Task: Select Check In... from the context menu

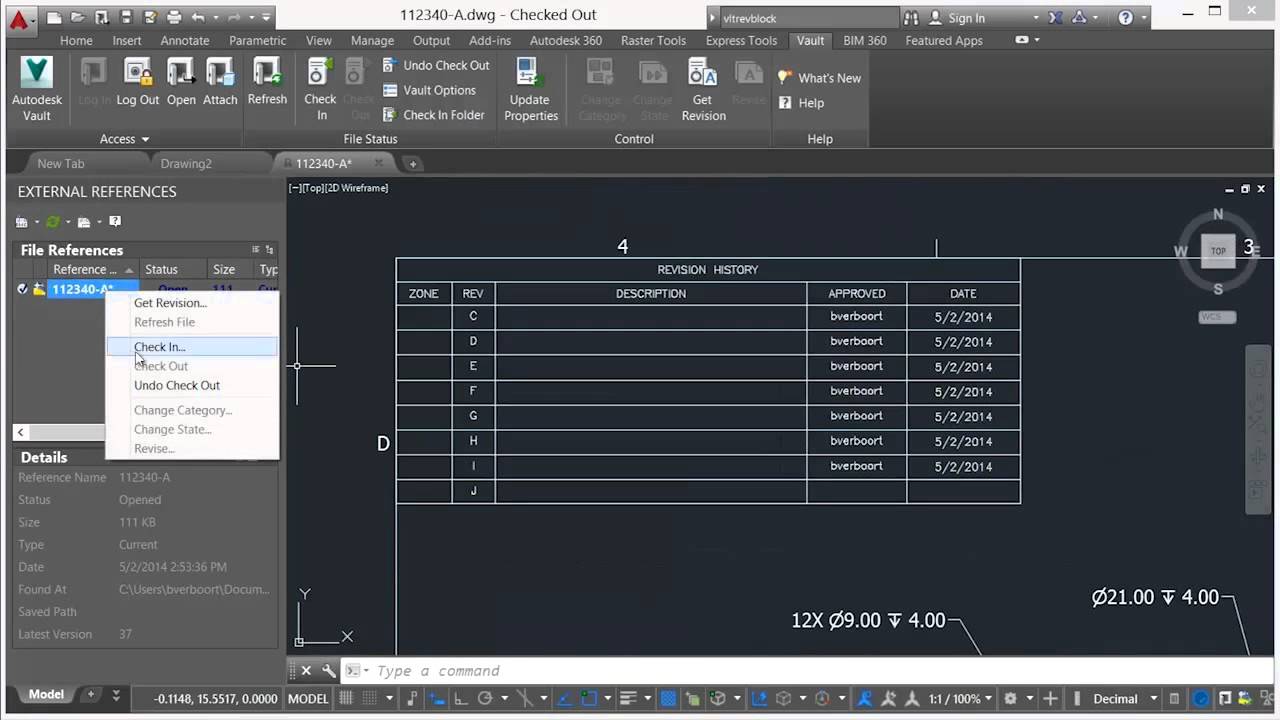Action: pyautogui.click(x=191, y=347)
